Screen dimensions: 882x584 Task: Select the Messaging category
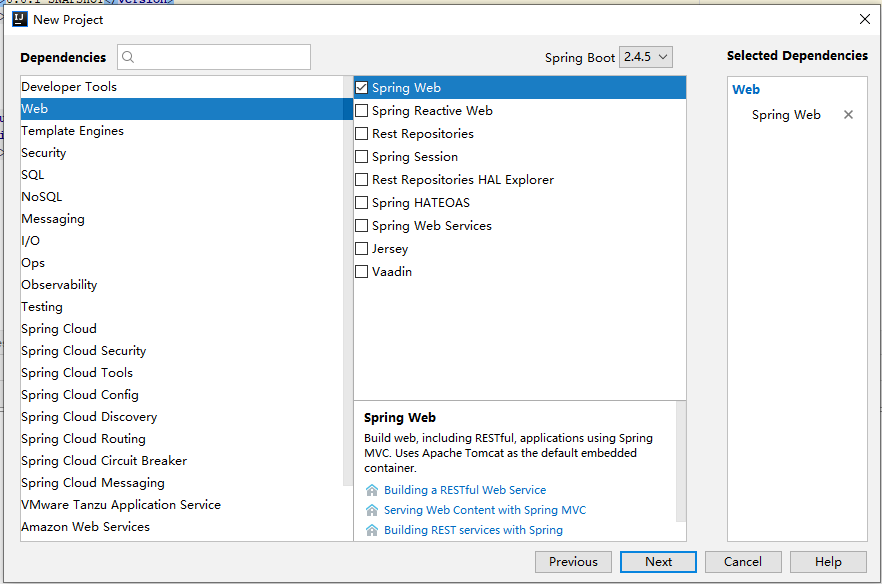(182, 218)
